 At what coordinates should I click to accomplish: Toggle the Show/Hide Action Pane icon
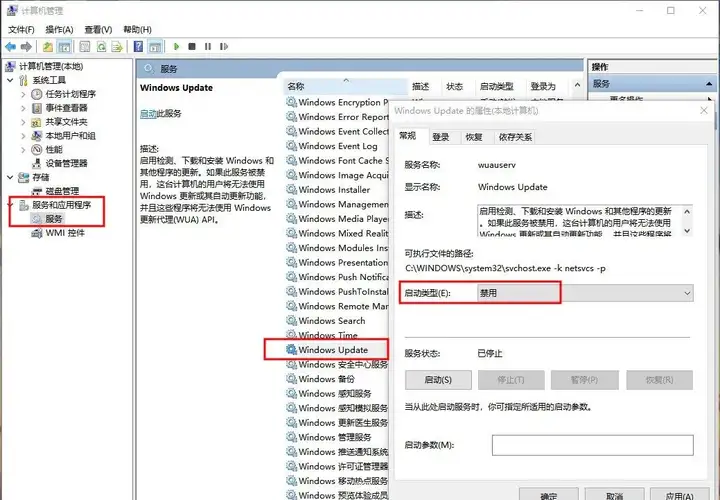click(155, 46)
